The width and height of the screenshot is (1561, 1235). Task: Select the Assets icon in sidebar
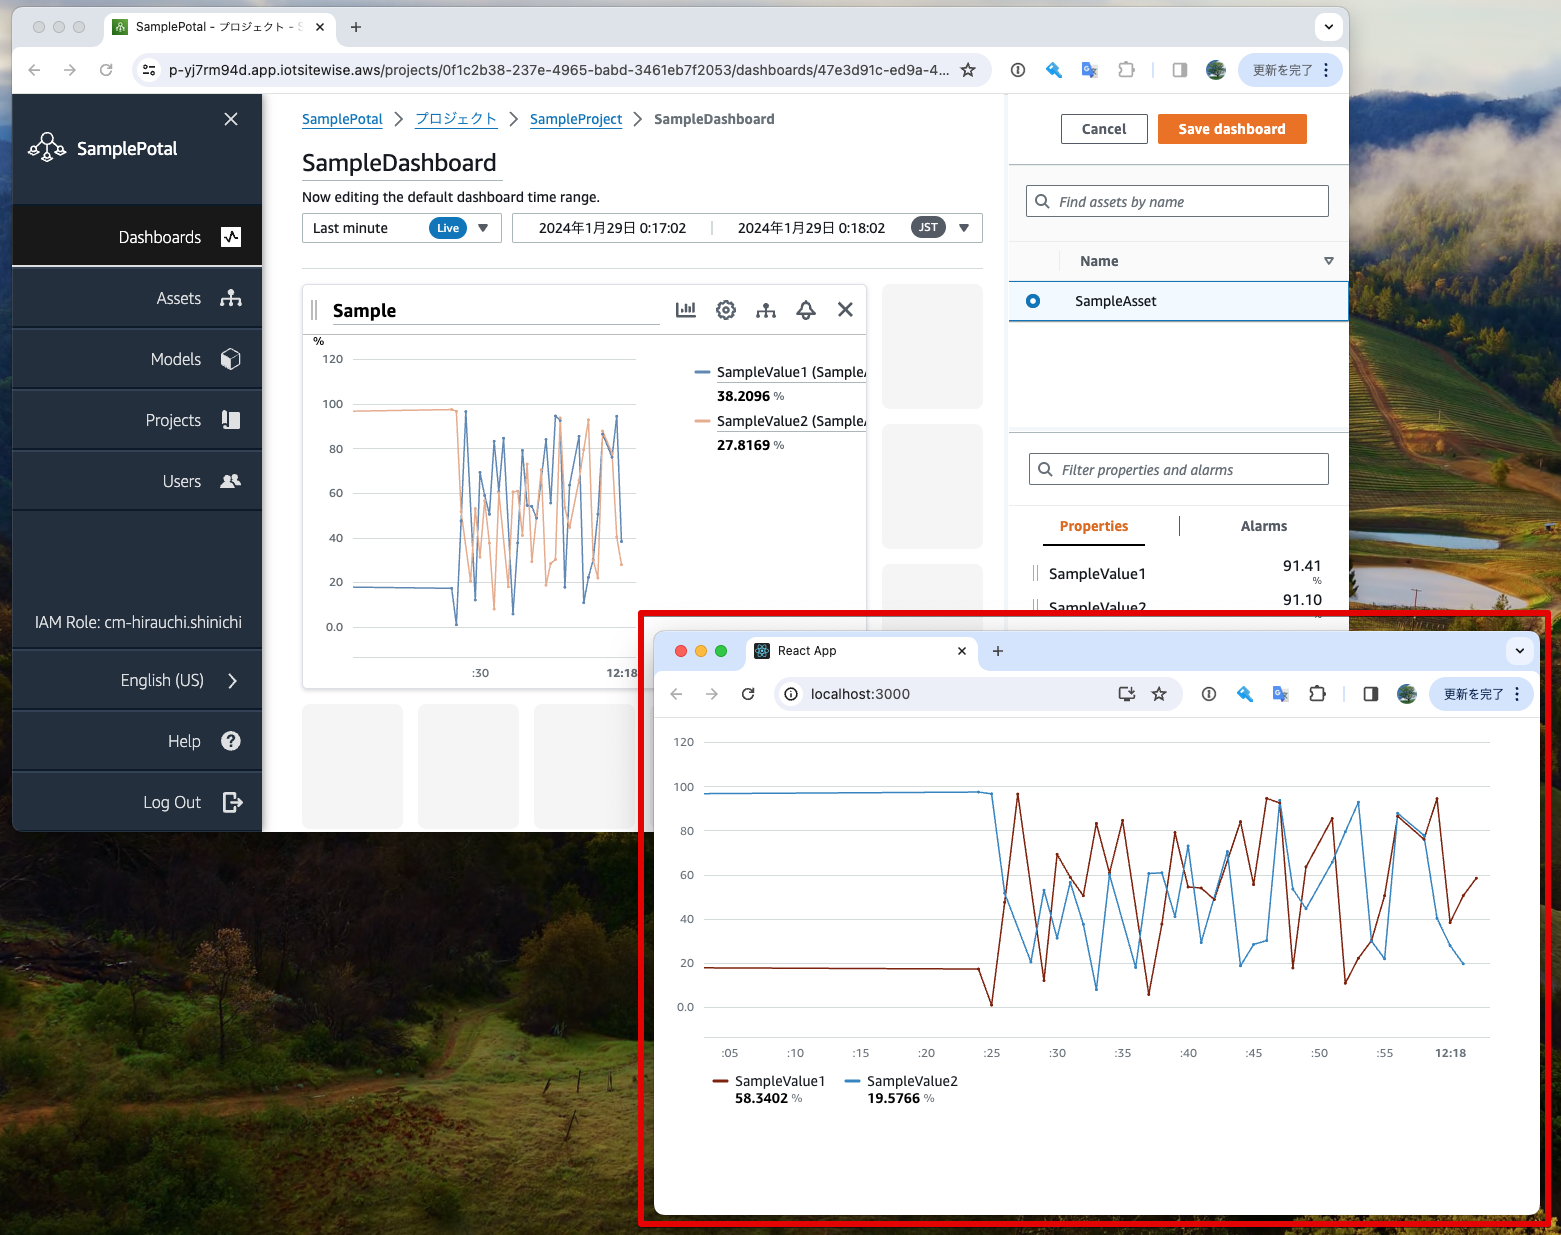click(x=231, y=297)
